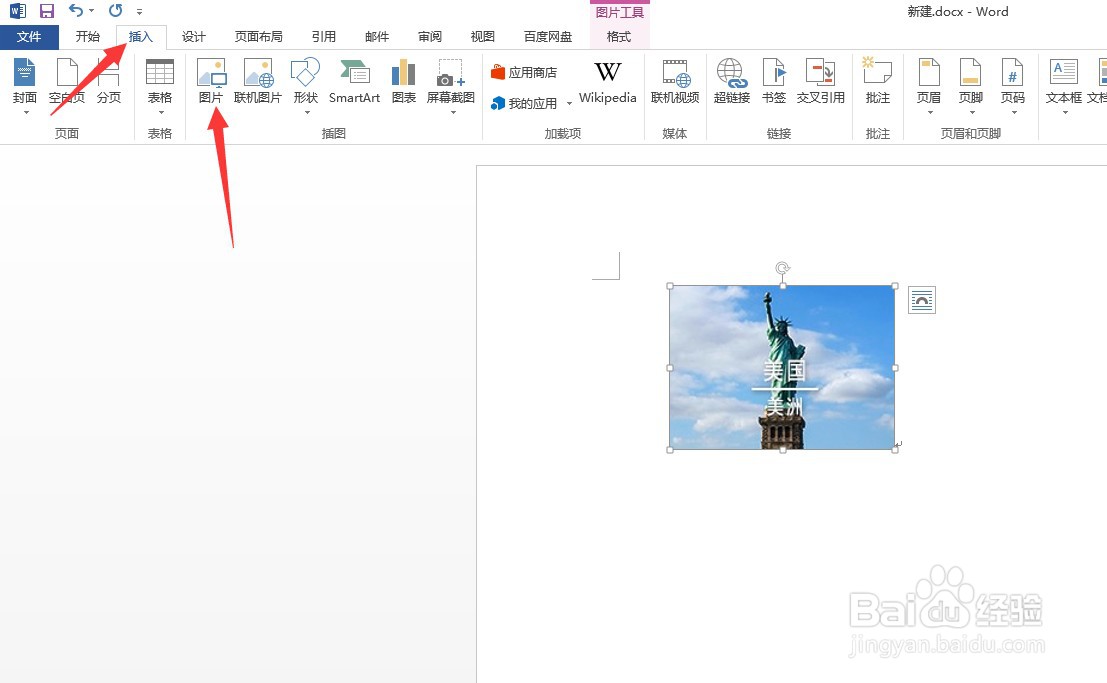Viewport: 1107px width, 683px height.
Task: Open 我的应用 add-ins
Action: [524, 103]
